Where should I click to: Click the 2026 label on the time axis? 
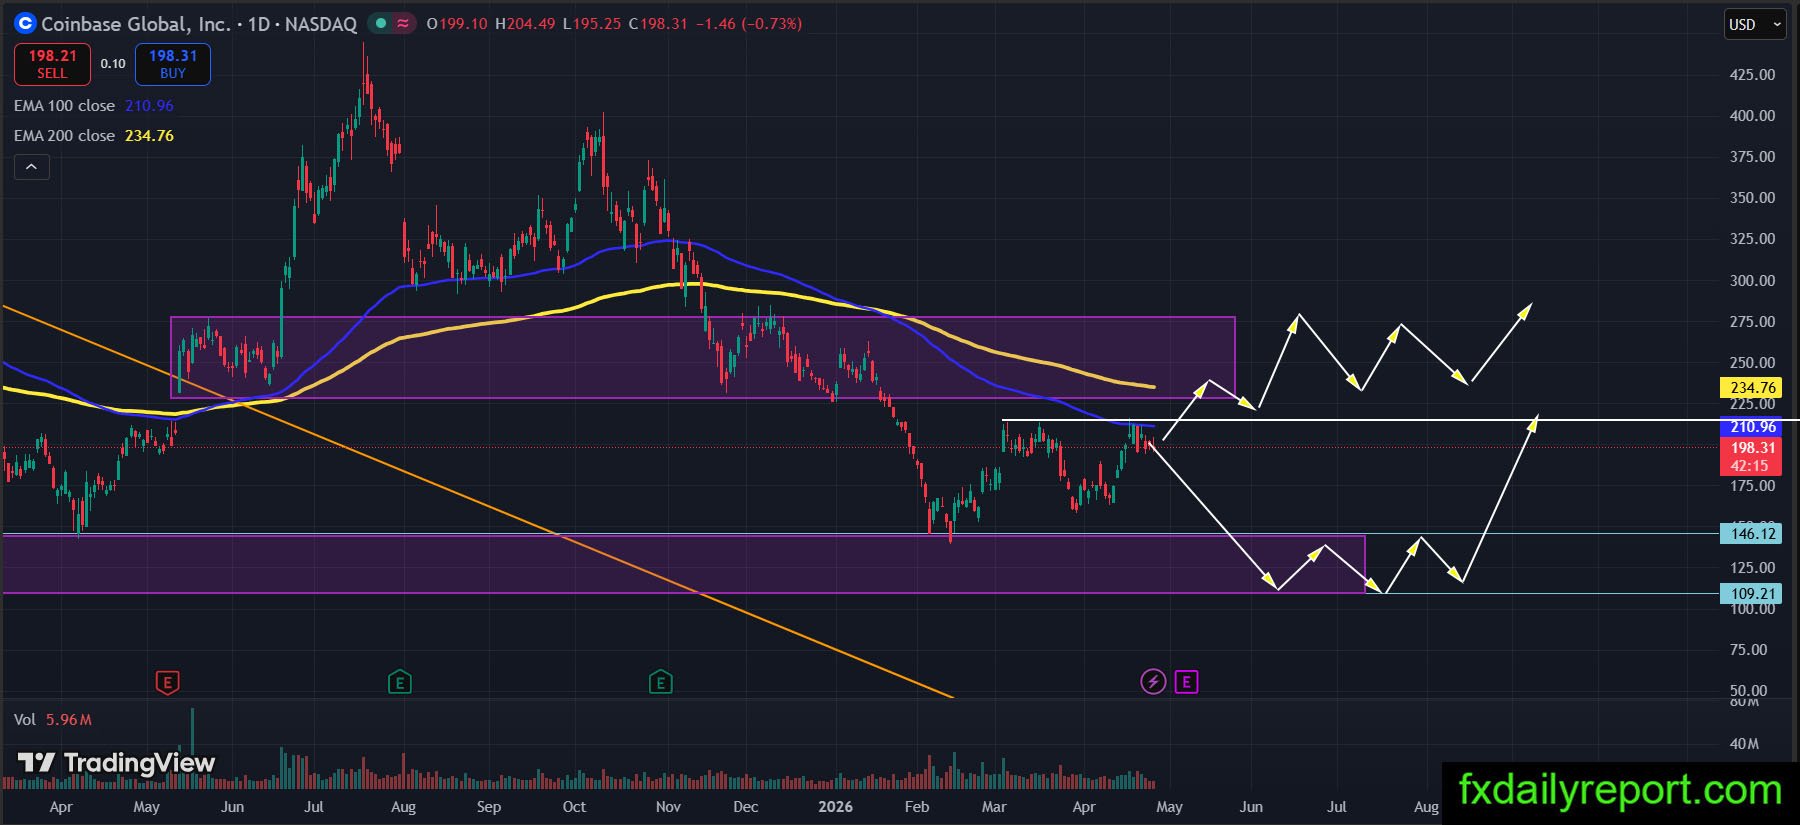835,807
